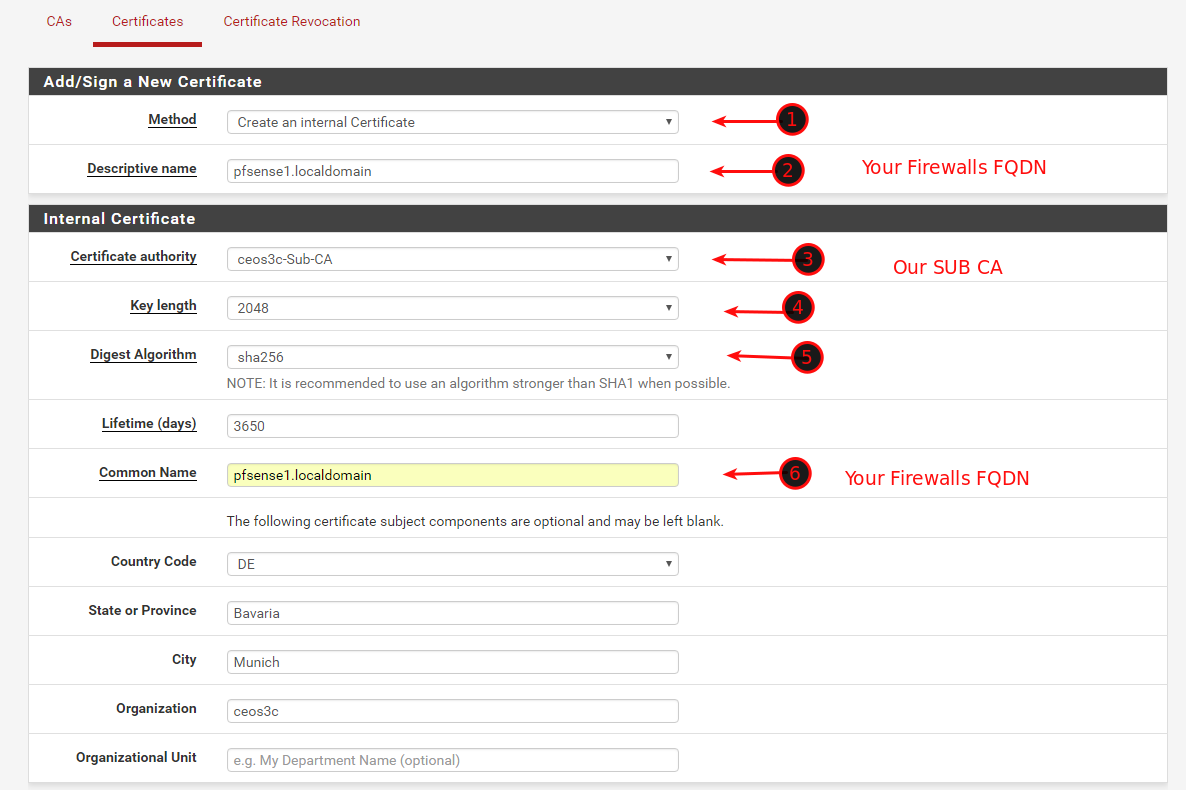Click the Descriptive name label link
1186x790 pixels.
(142, 169)
